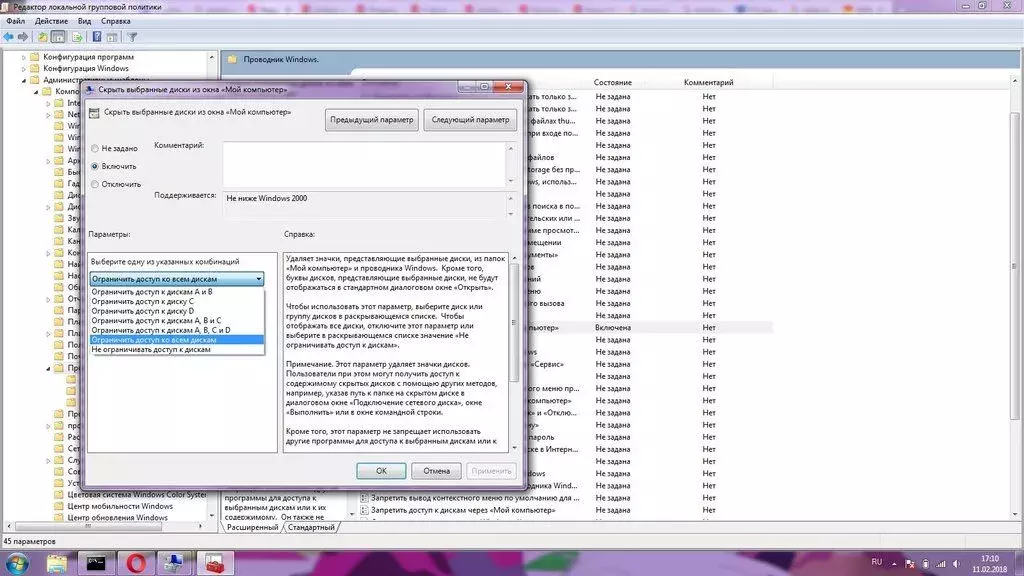Click the 'Следующий параметр' button
Screen dimensions: 1024x576
pyautogui.click(x=470, y=120)
